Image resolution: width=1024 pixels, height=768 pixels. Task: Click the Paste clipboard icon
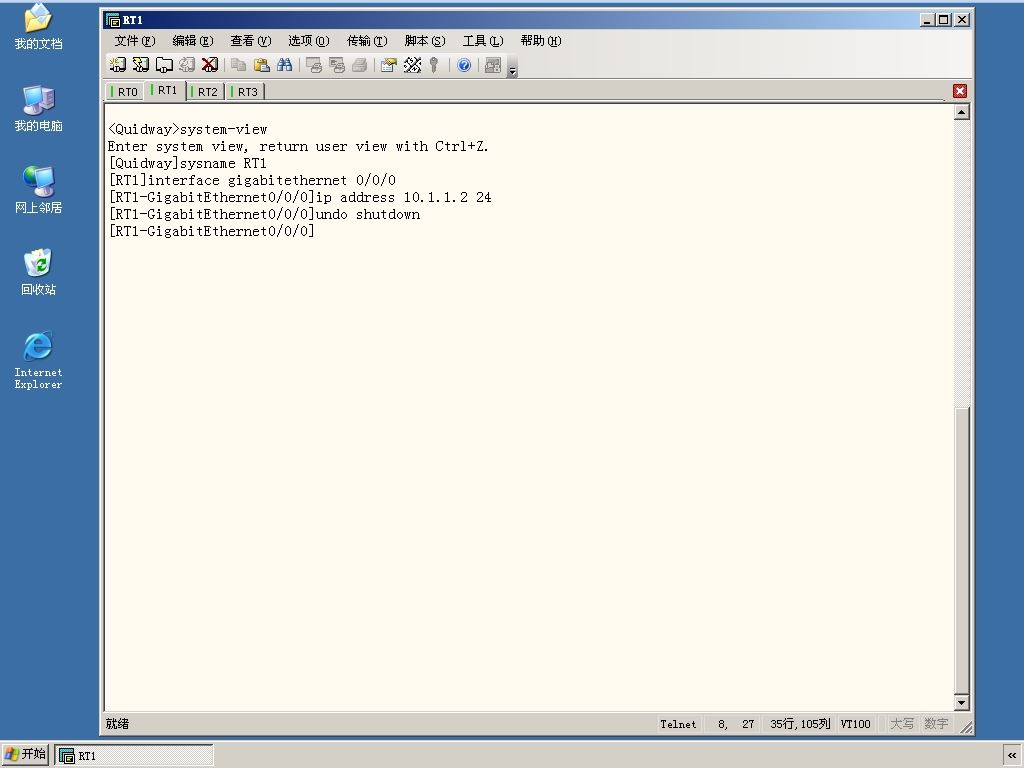pos(261,65)
